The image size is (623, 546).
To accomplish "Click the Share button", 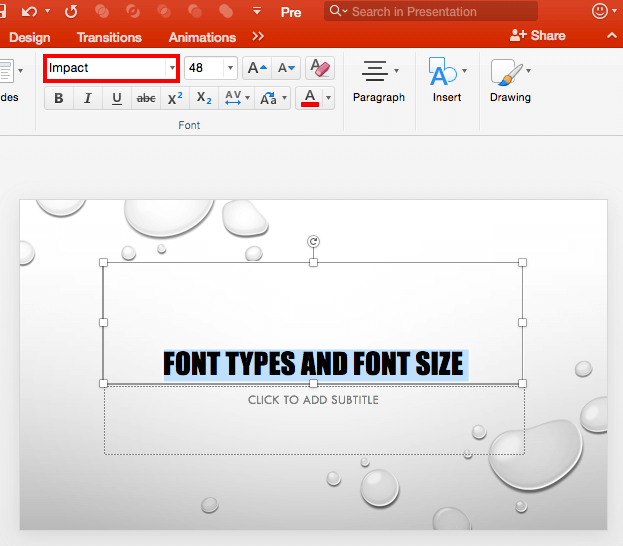I will coord(538,35).
